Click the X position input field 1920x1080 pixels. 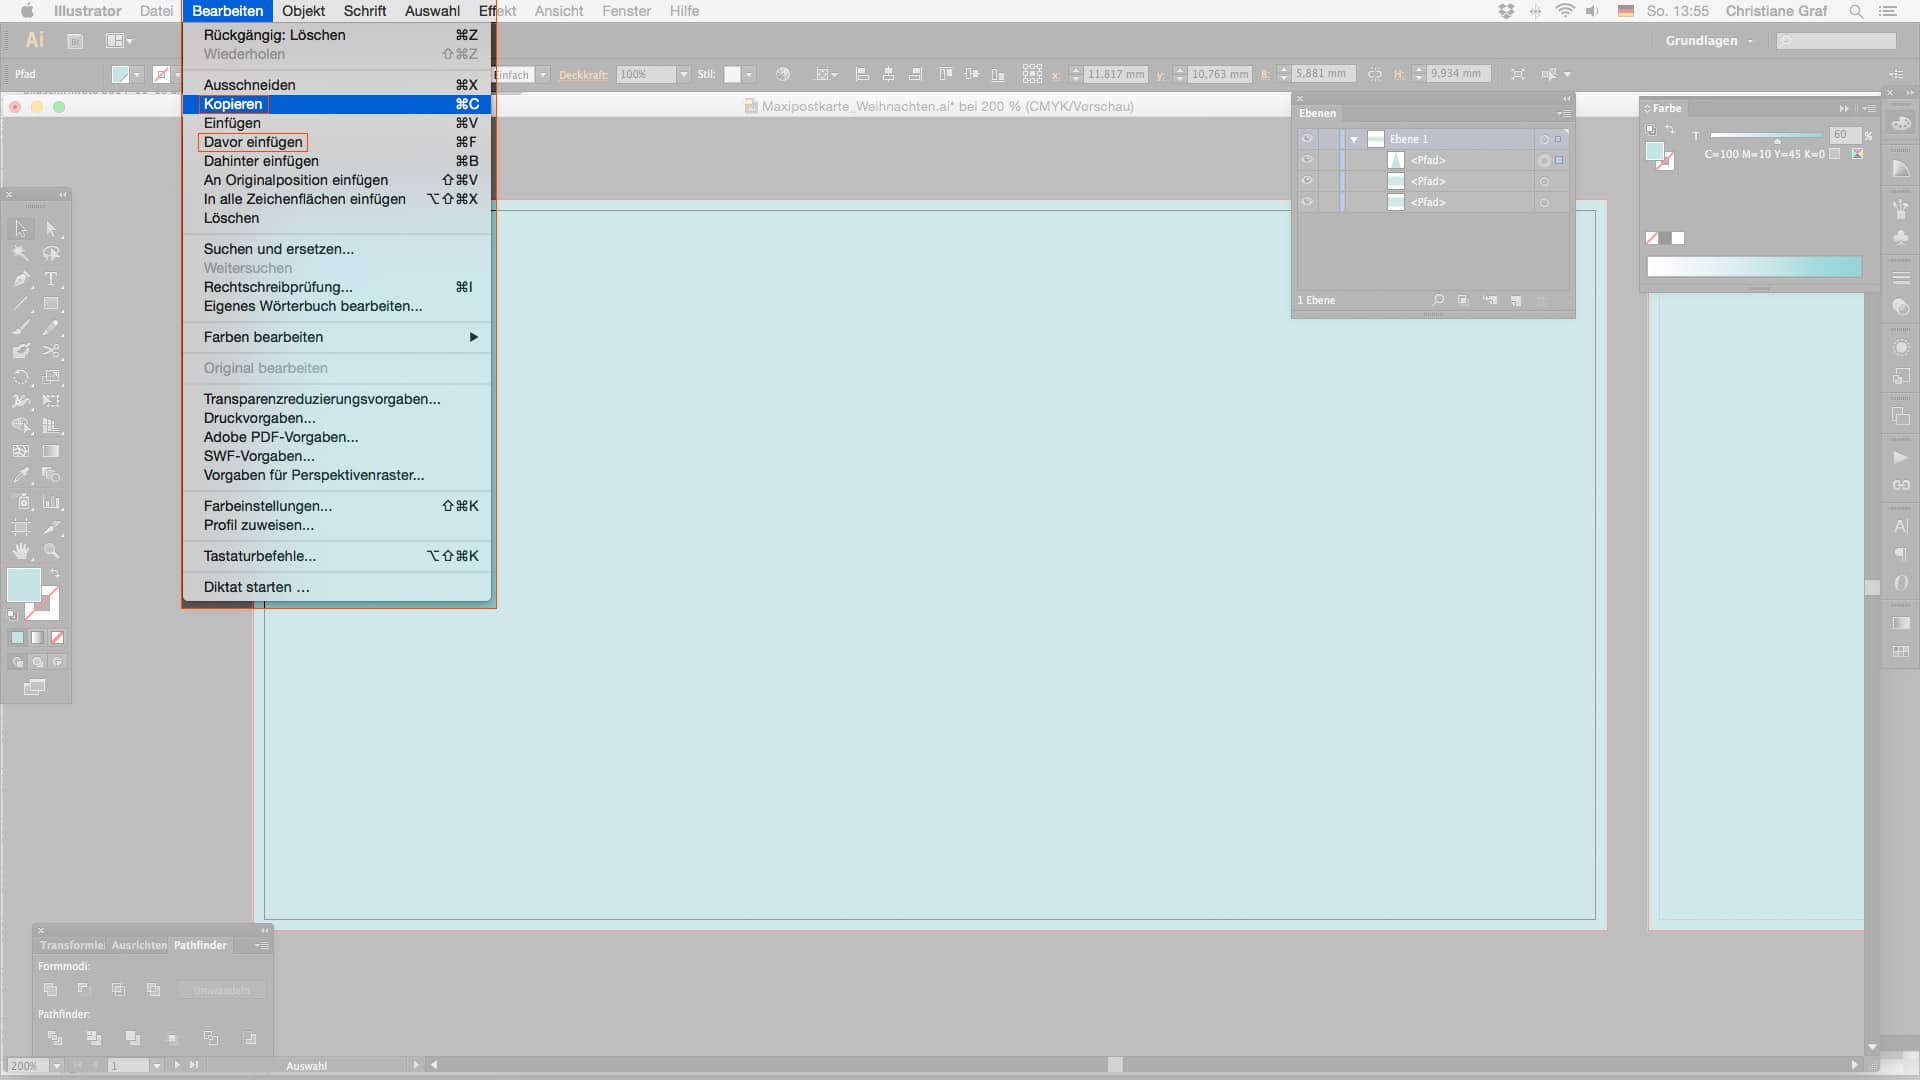click(1116, 74)
